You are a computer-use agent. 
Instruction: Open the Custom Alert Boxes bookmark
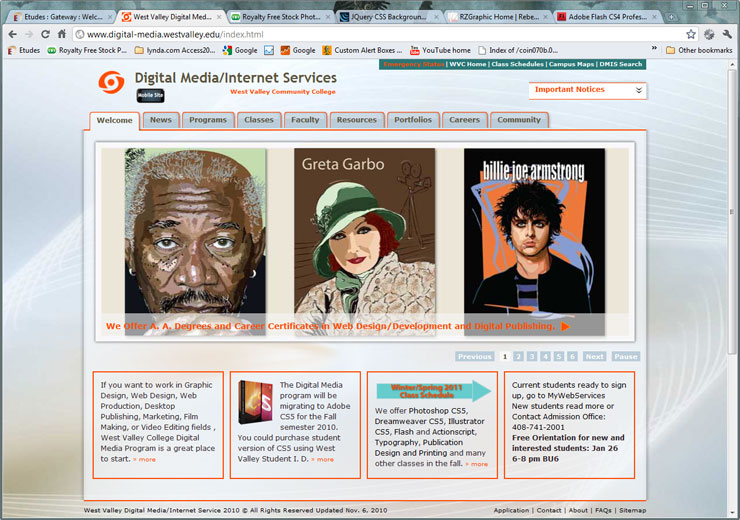(362, 50)
